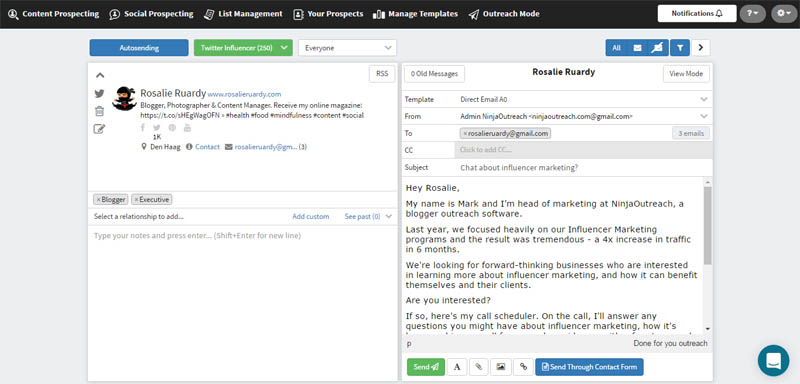Click the ninja avatar thumbnail
Viewport: 800px width, 384px height.
[124, 98]
